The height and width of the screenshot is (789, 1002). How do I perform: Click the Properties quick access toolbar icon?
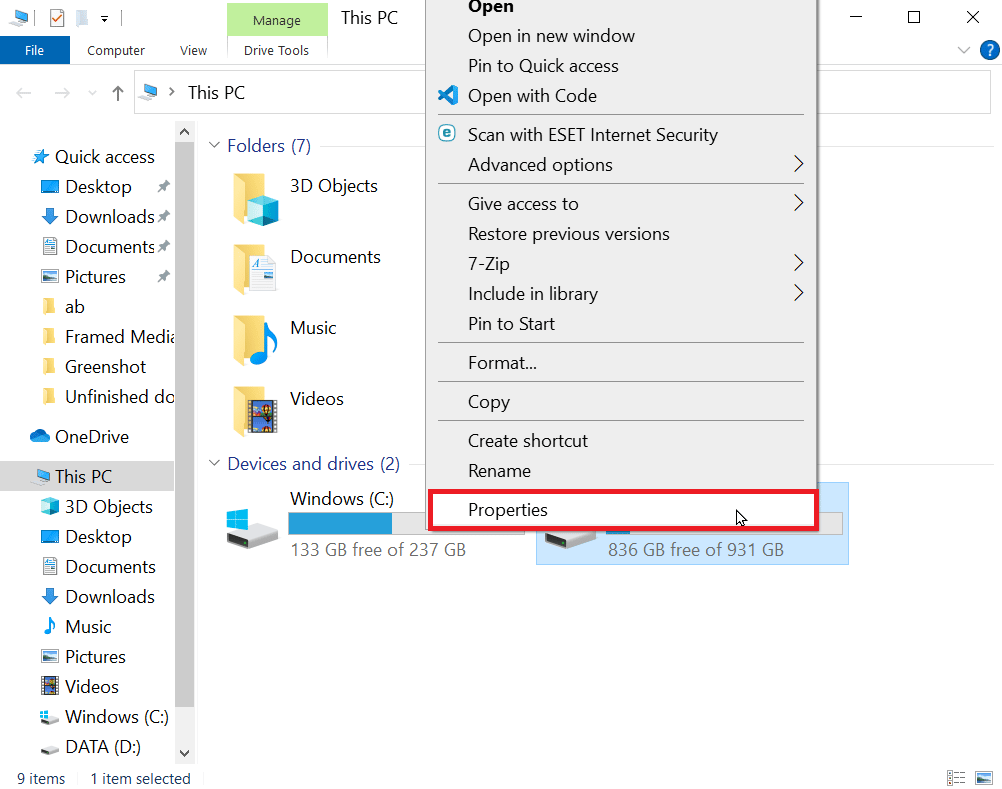pyautogui.click(x=57, y=18)
